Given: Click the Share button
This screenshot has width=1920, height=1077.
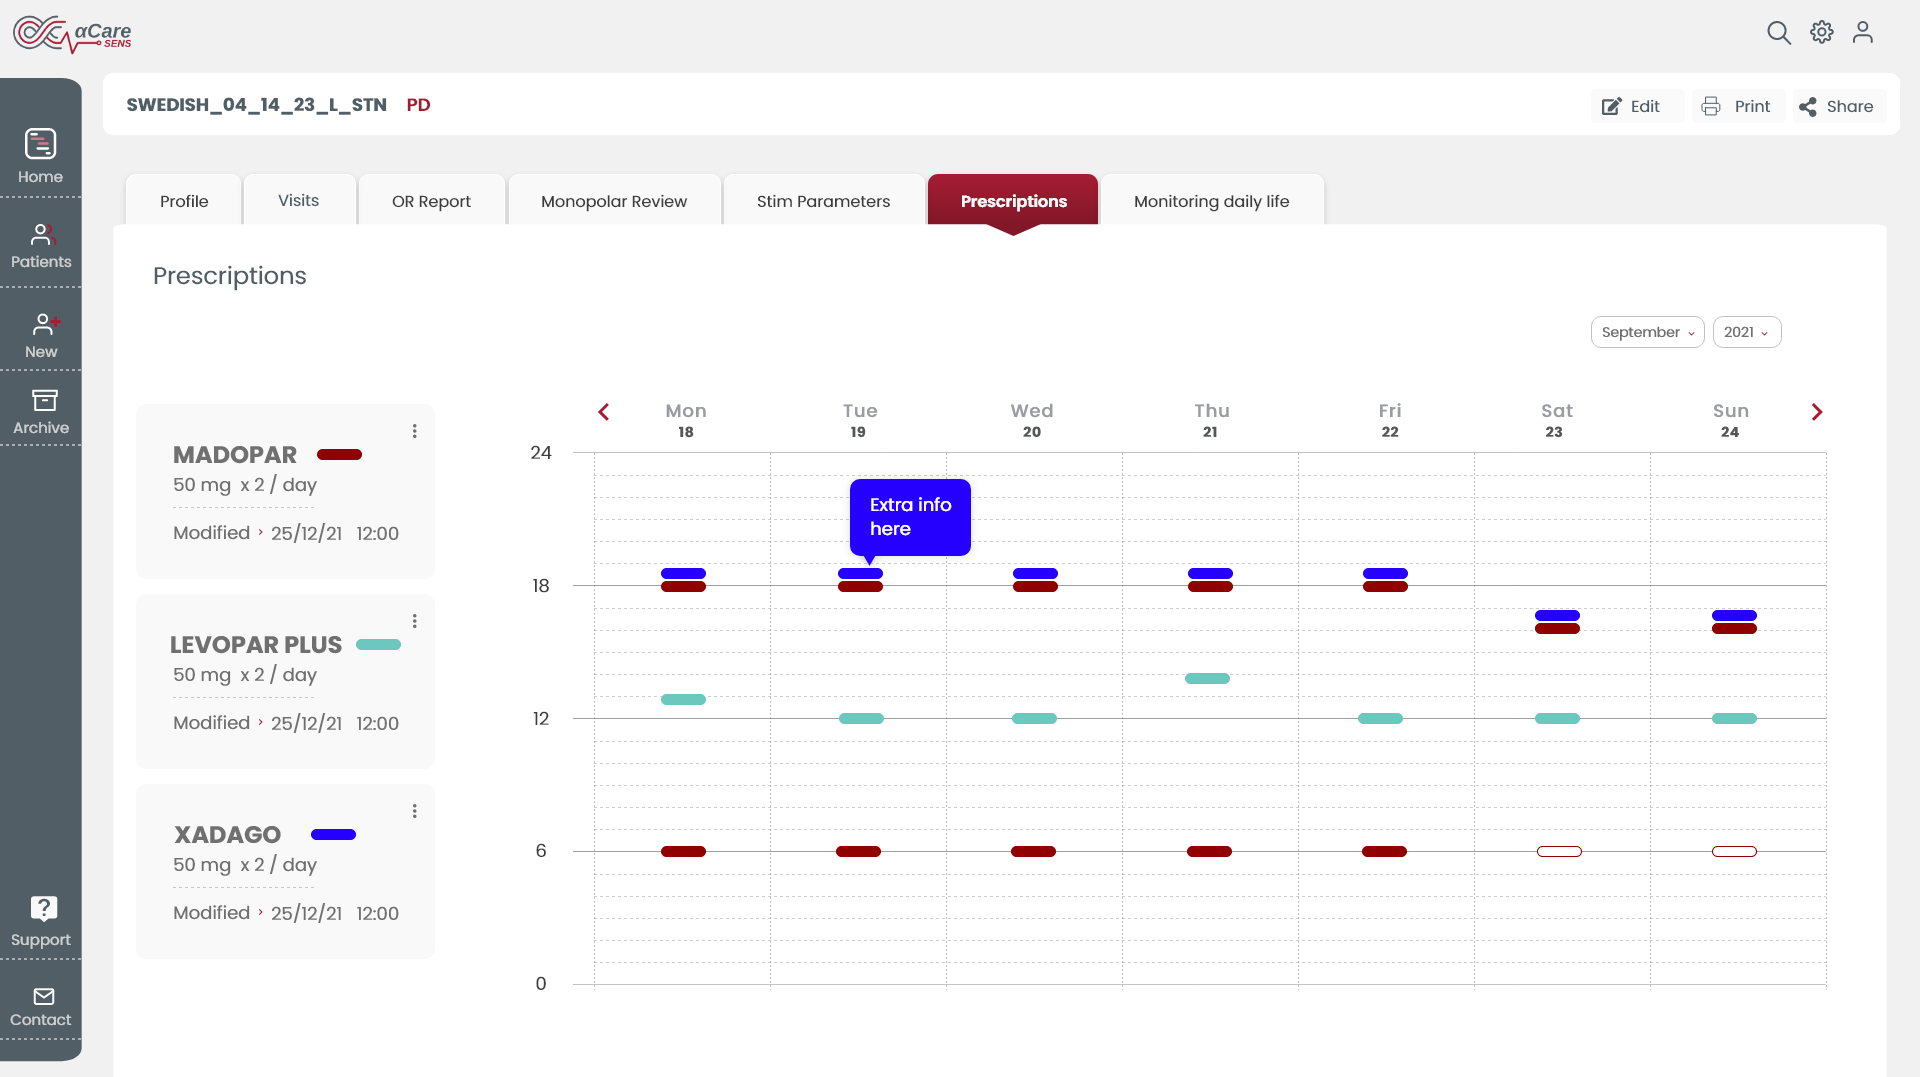Looking at the screenshot, I should tap(1836, 106).
